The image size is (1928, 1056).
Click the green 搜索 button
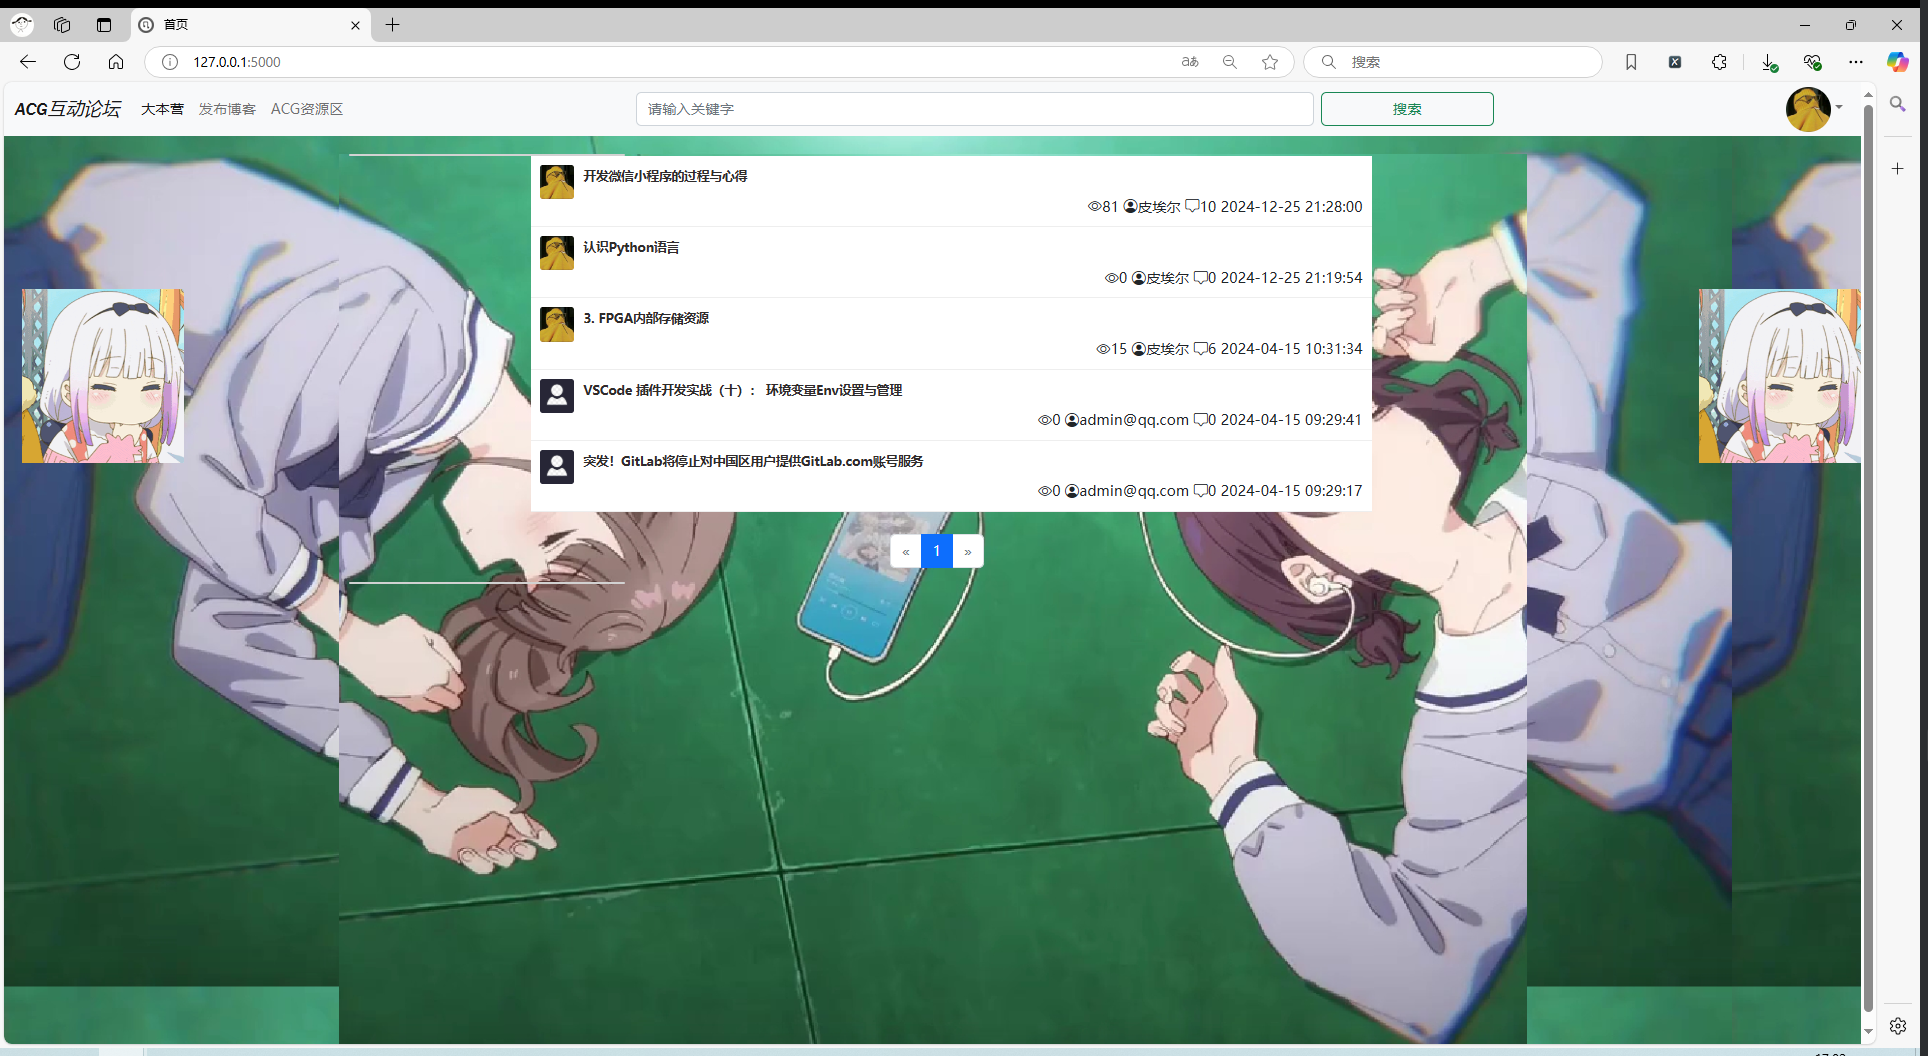coord(1407,109)
